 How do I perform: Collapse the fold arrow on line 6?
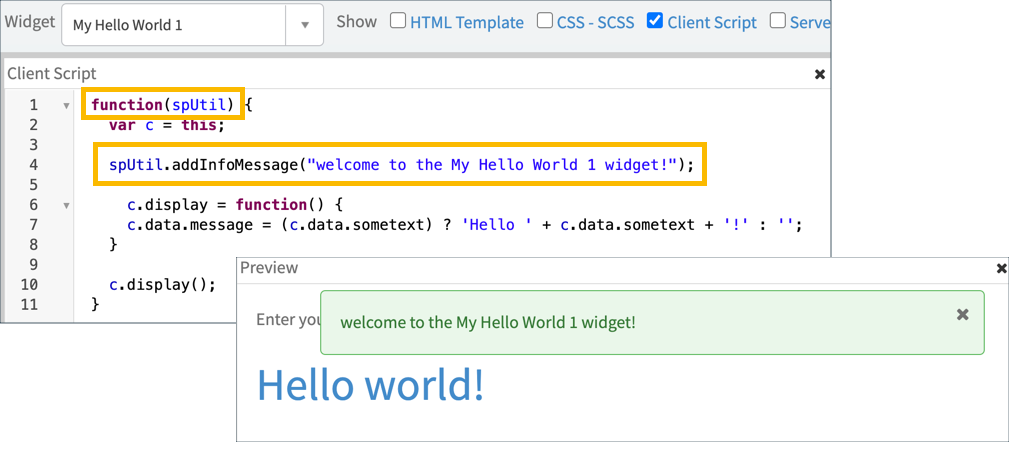(66, 205)
